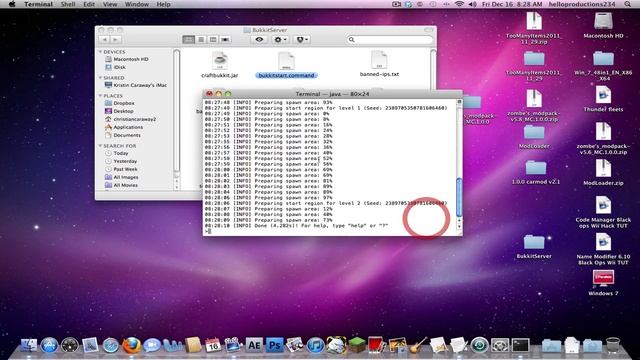Select 1.0.0 carmod v2.1 folder on desktop

535,172
